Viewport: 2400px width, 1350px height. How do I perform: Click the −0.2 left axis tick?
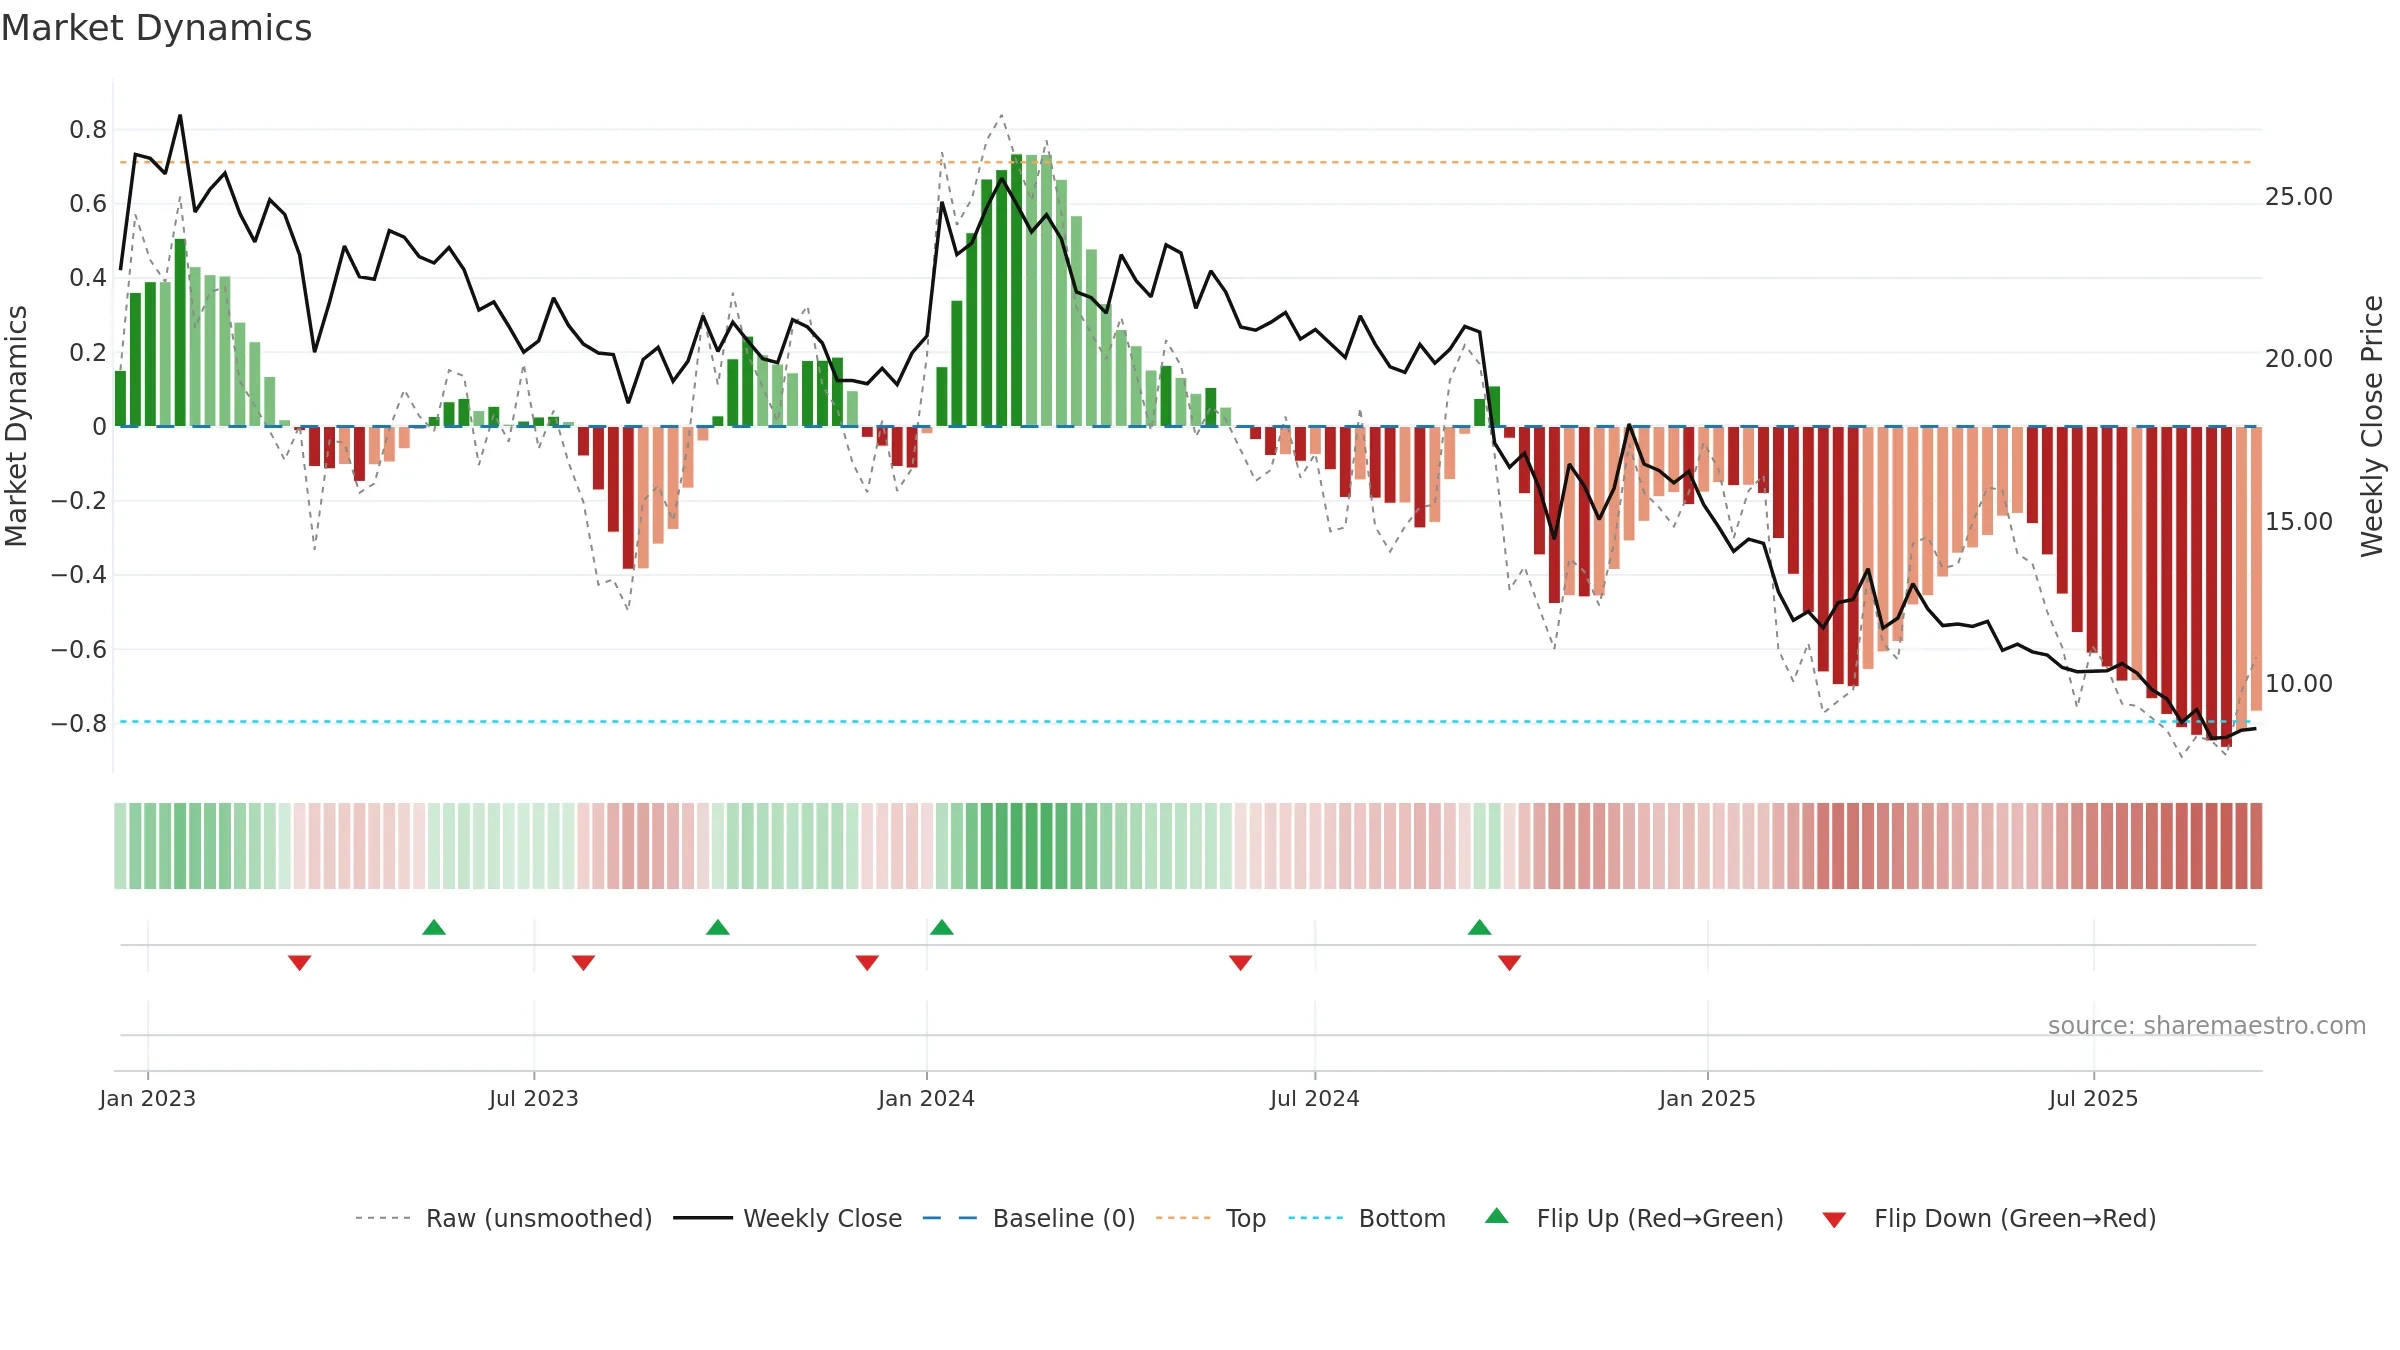[79, 501]
